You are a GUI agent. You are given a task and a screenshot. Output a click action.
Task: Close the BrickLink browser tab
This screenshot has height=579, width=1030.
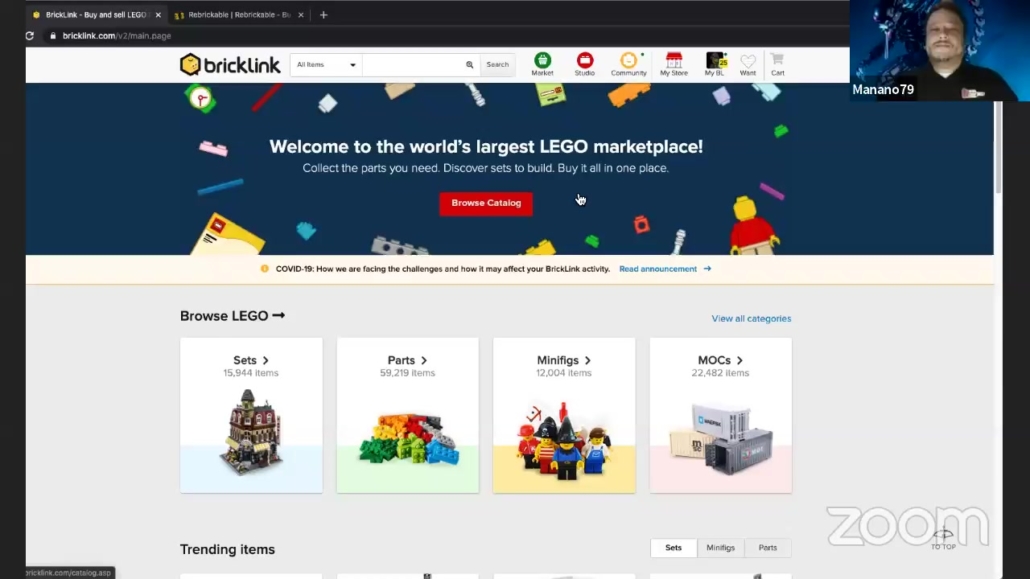click(x=158, y=14)
